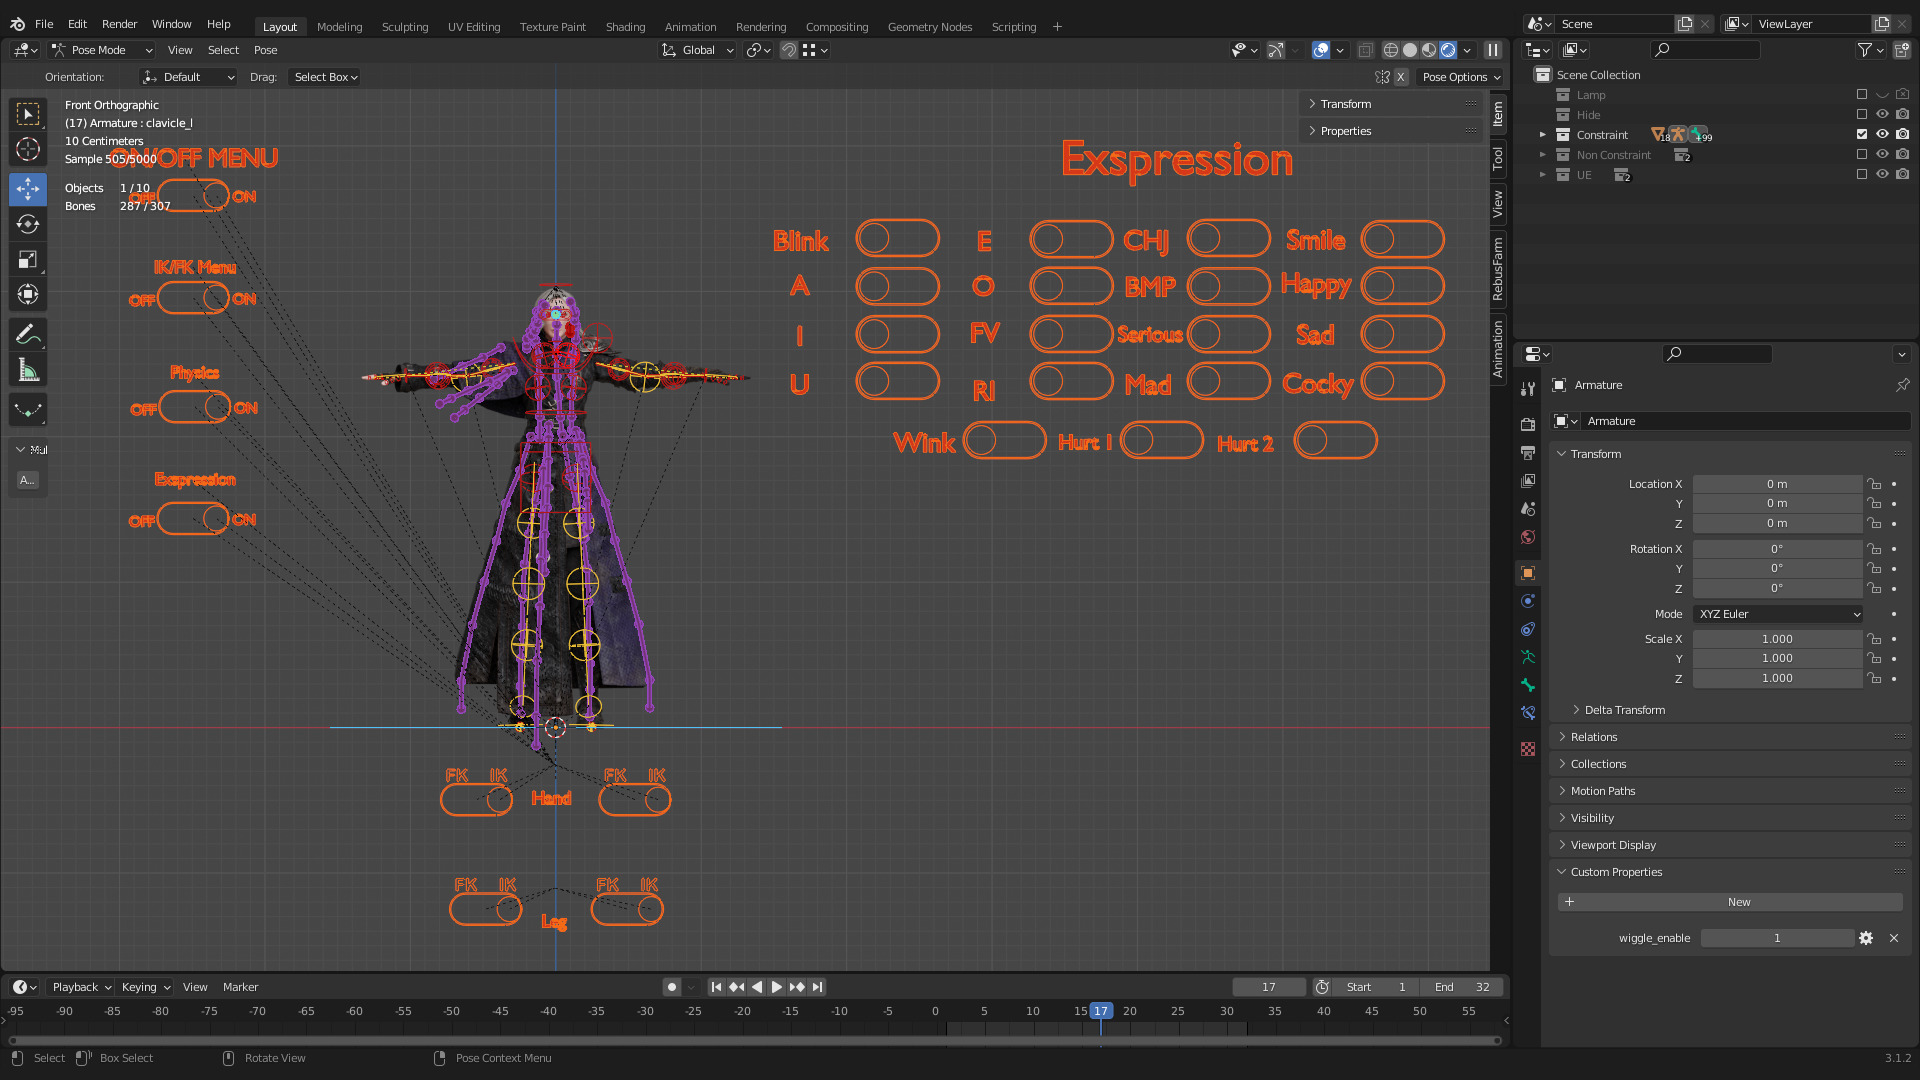Activate the Transform tool
The width and height of the screenshot is (1920, 1080).
click(x=28, y=294)
